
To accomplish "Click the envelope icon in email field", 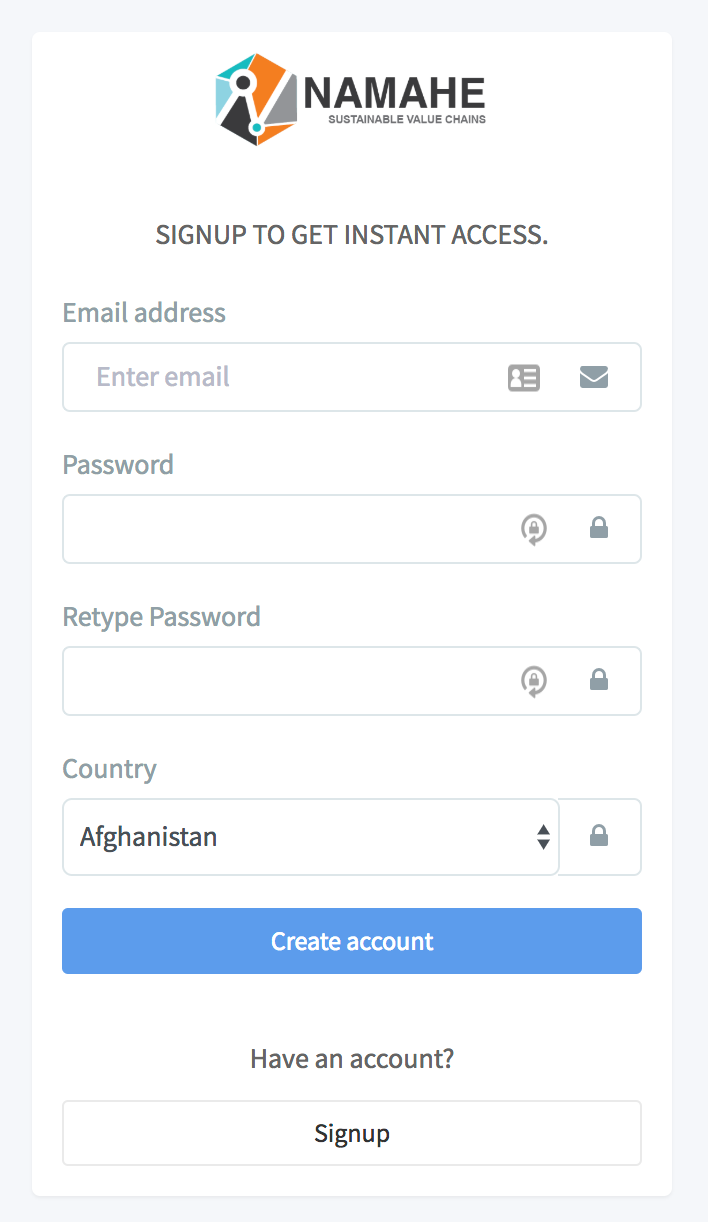I will [x=594, y=377].
